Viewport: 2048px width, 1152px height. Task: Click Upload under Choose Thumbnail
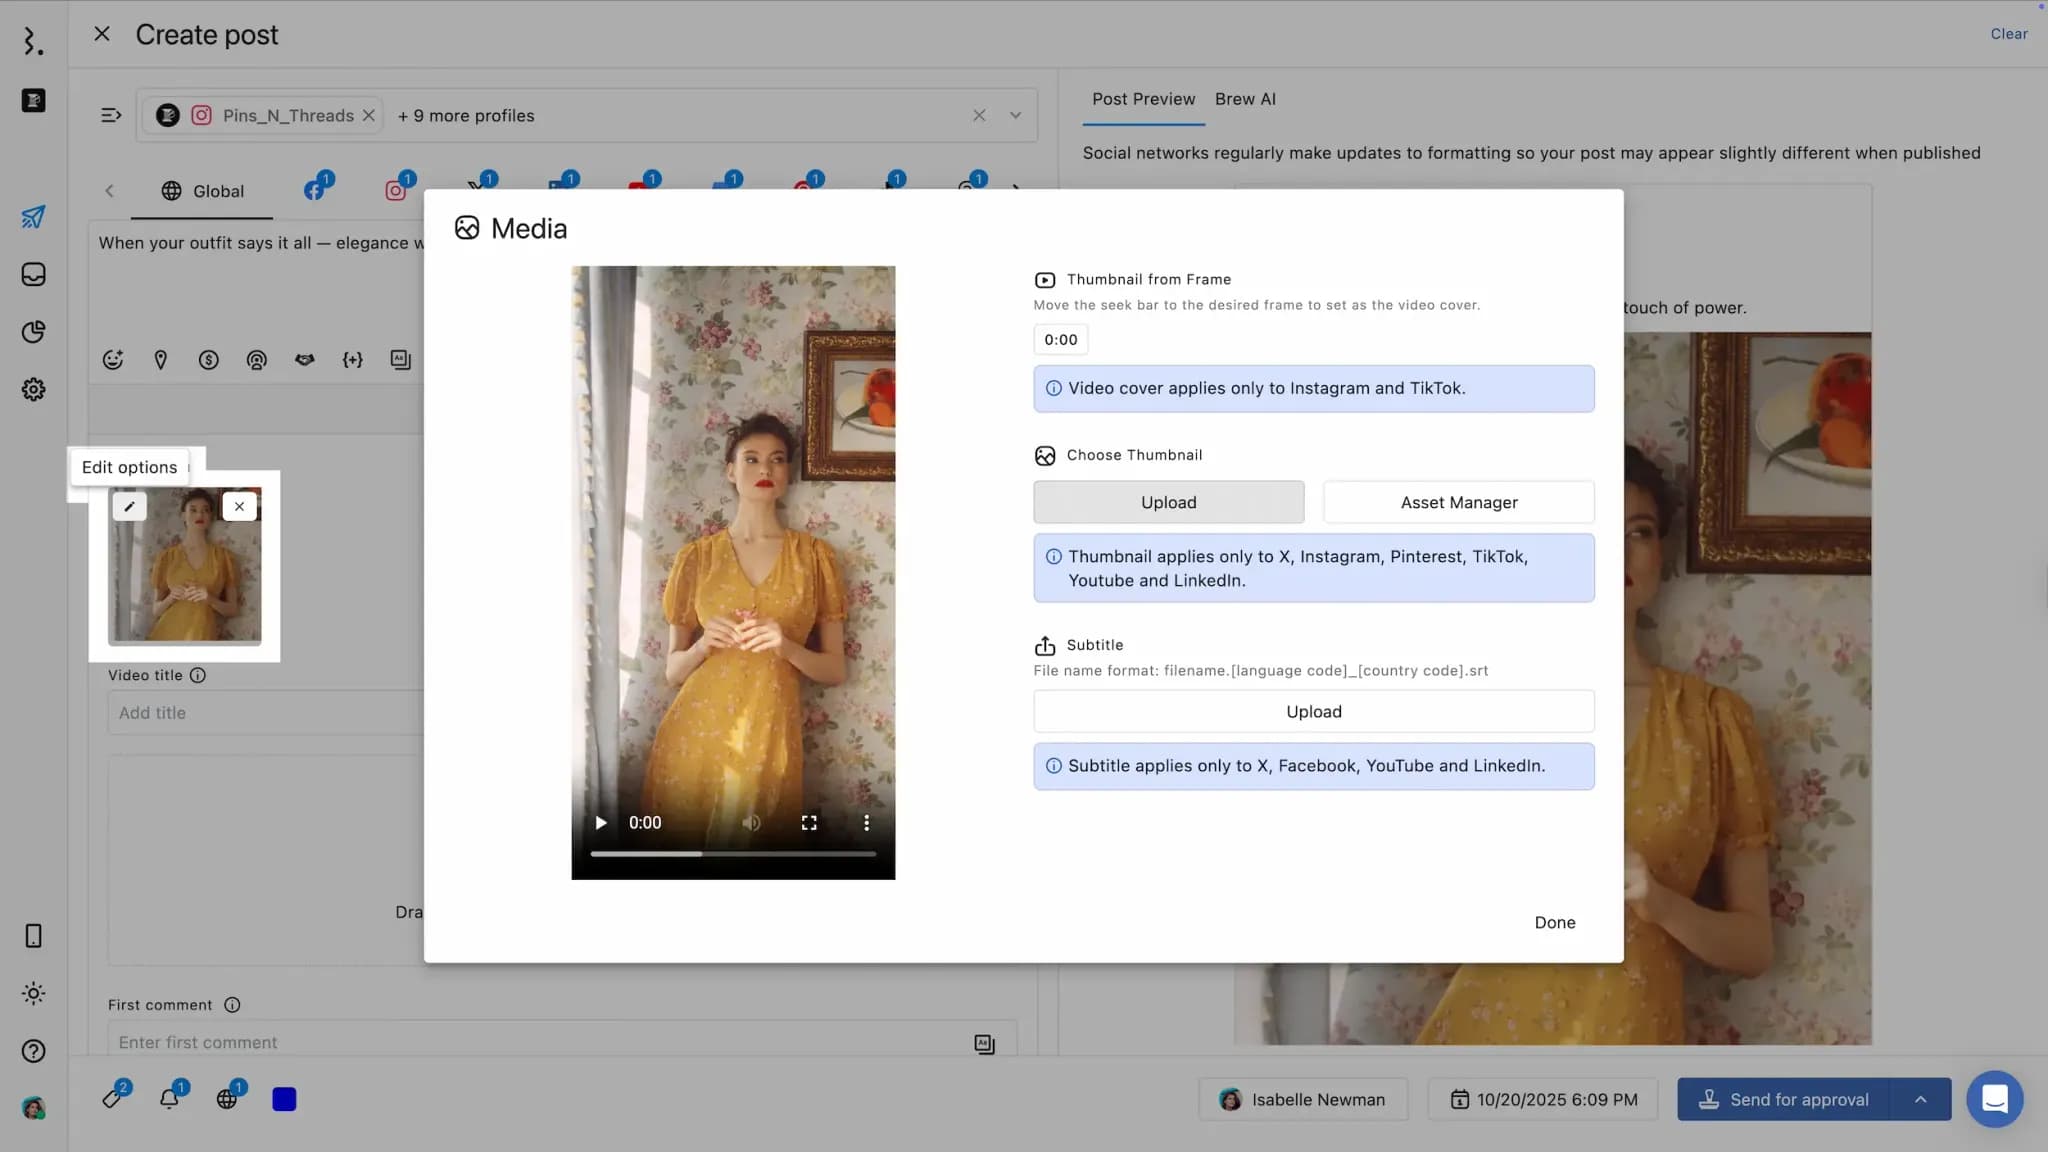[1168, 502]
